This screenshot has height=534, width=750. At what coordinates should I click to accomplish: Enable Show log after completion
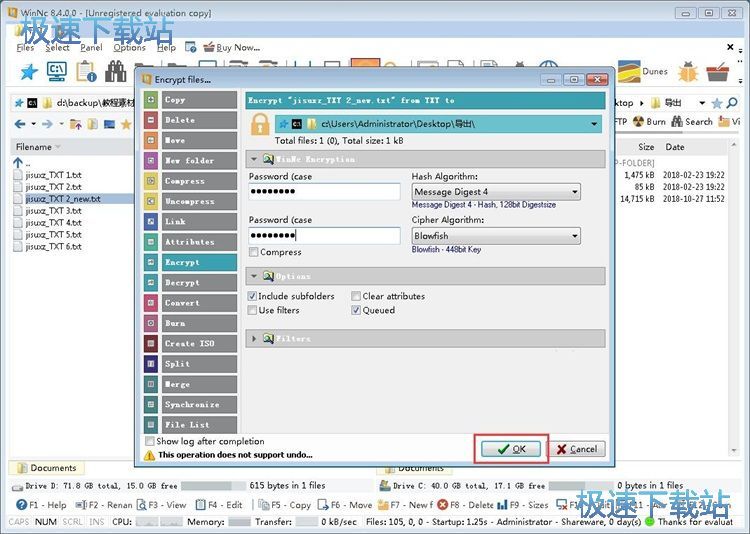pyautogui.click(x=150, y=441)
